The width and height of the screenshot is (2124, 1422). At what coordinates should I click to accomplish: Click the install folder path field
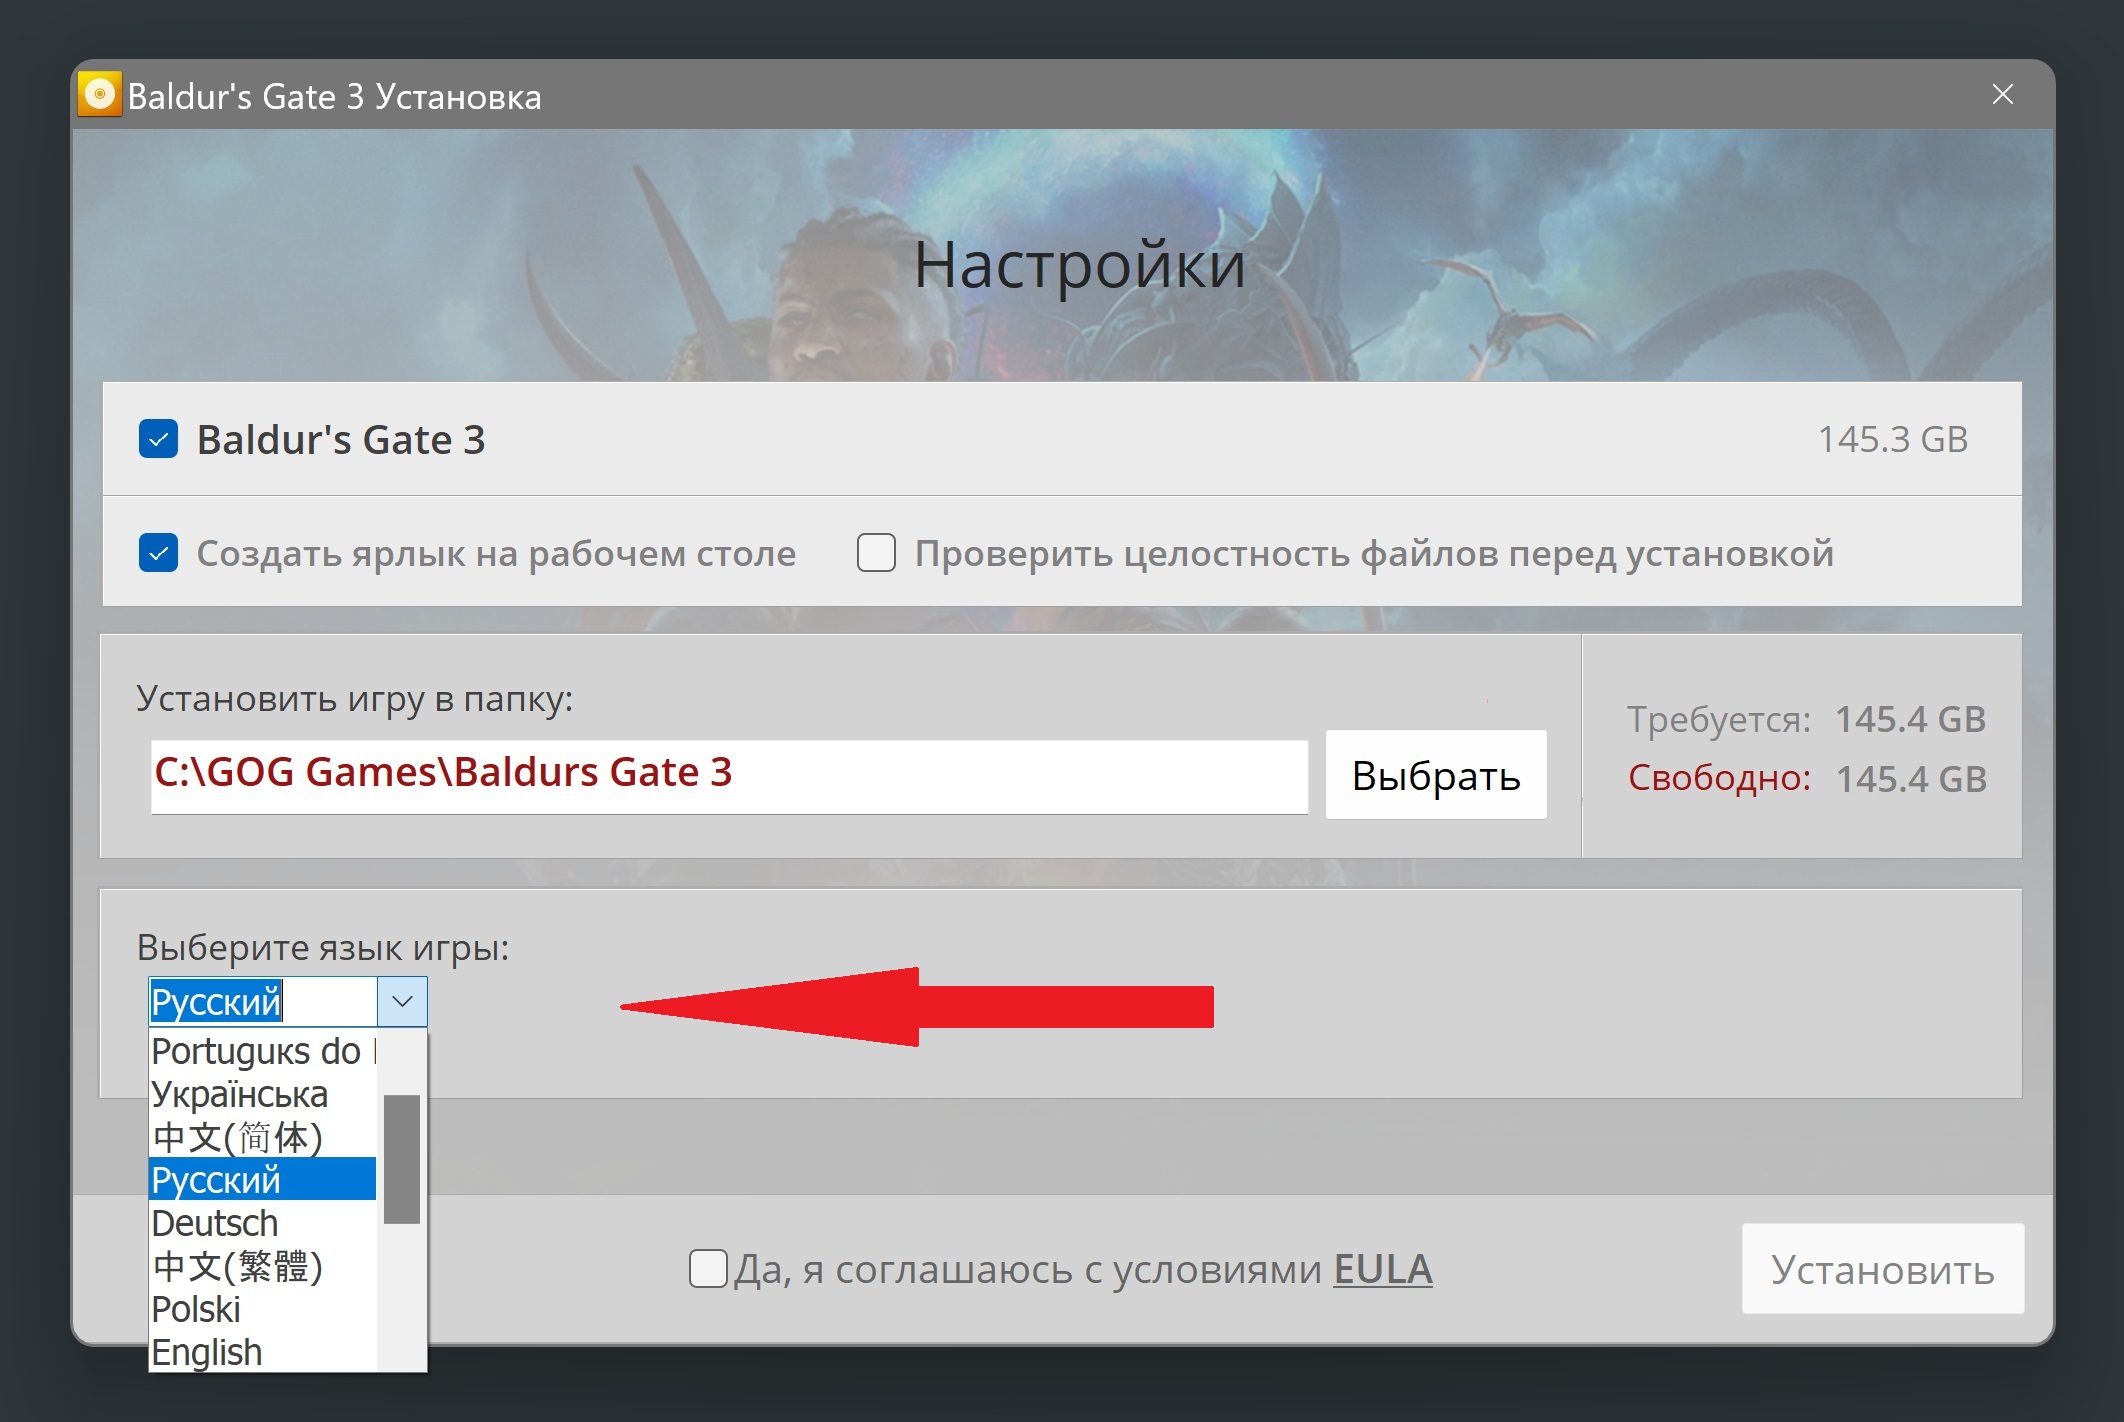tap(728, 775)
